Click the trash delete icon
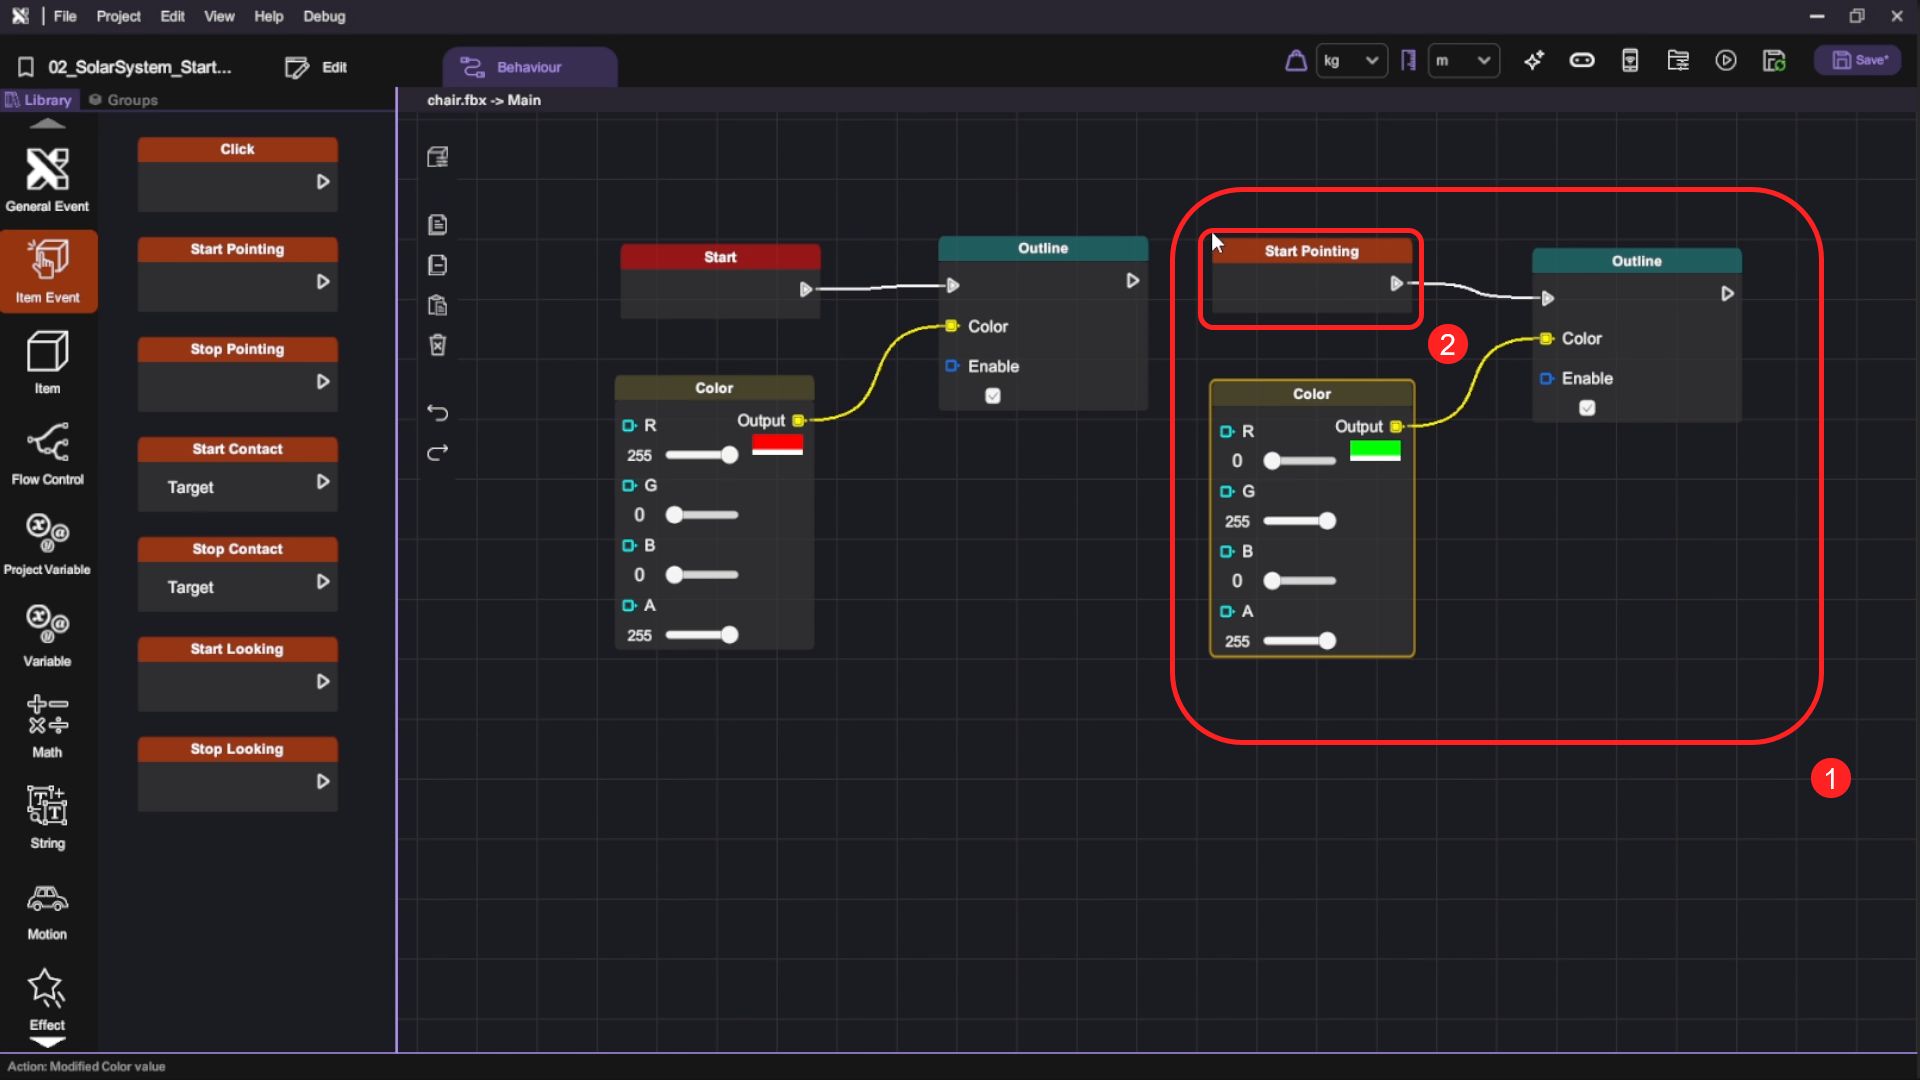The height and width of the screenshot is (1080, 1920). (437, 345)
